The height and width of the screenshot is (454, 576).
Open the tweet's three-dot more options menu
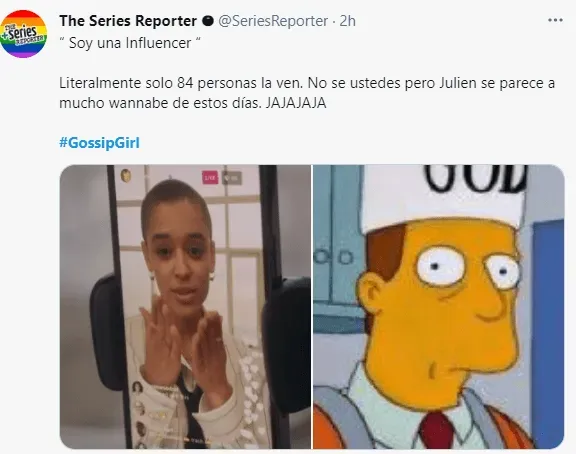coord(555,21)
